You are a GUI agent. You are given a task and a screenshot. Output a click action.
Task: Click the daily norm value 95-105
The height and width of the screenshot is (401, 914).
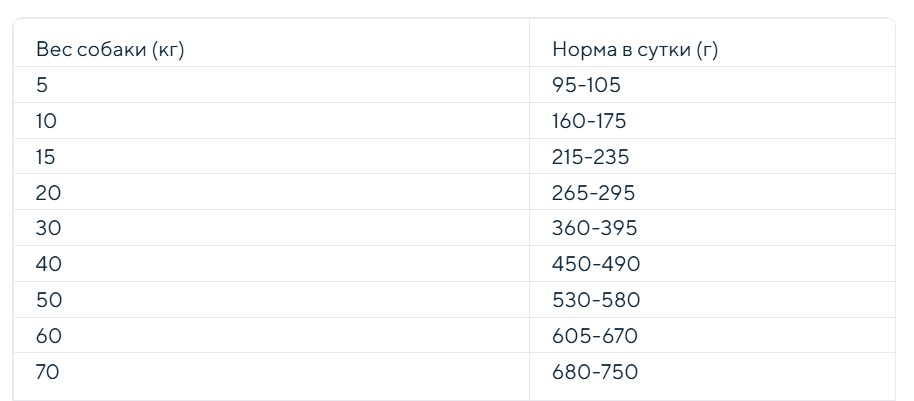coord(586,85)
